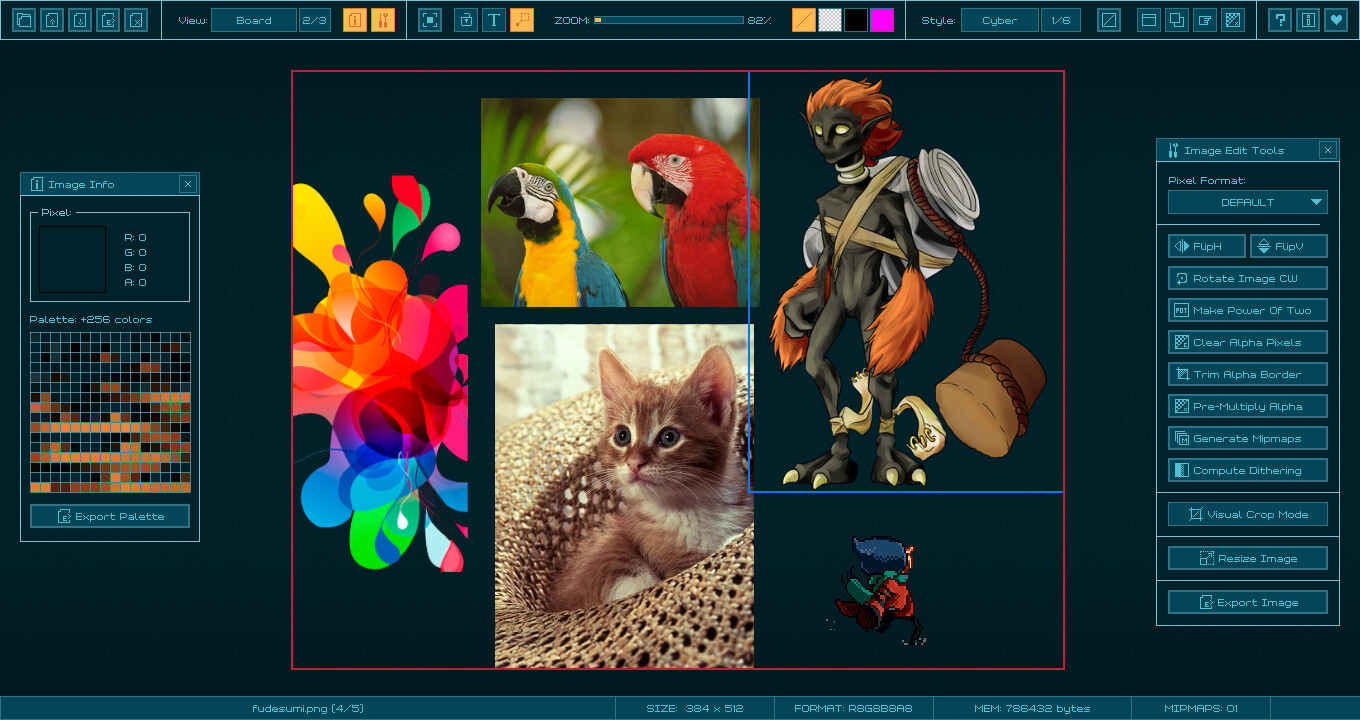Click the Rotate Image CW button

pyautogui.click(x=1247, y=277)
